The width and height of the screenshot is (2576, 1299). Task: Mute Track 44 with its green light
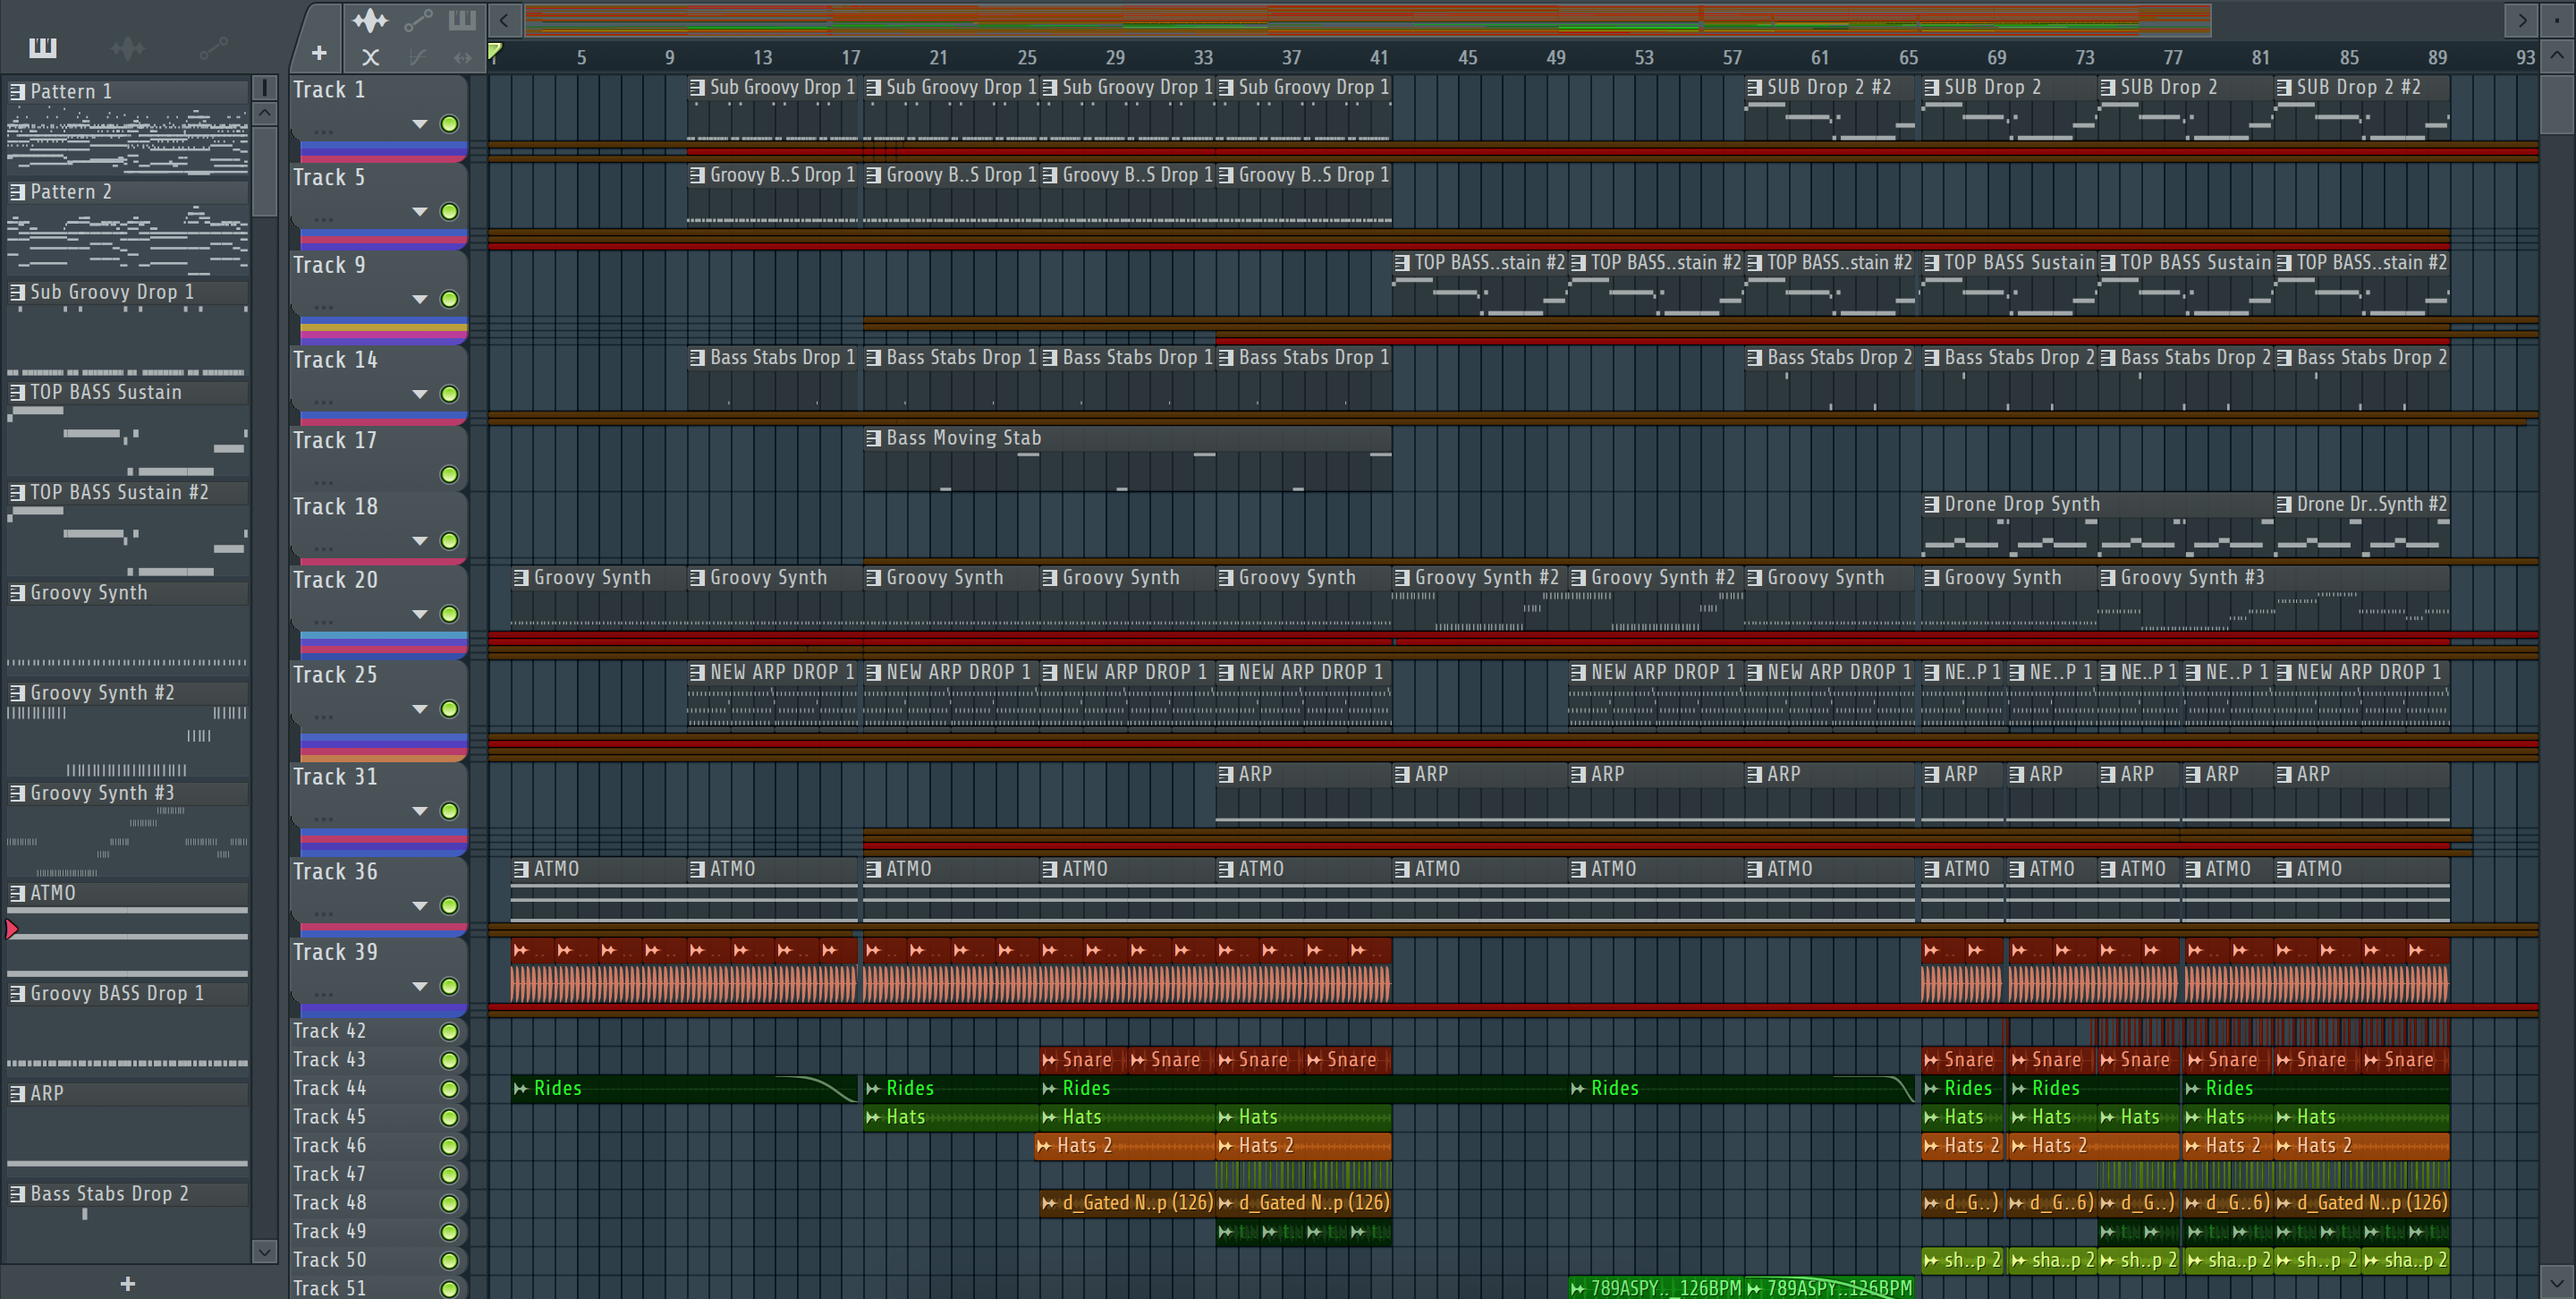[449, 1089]
